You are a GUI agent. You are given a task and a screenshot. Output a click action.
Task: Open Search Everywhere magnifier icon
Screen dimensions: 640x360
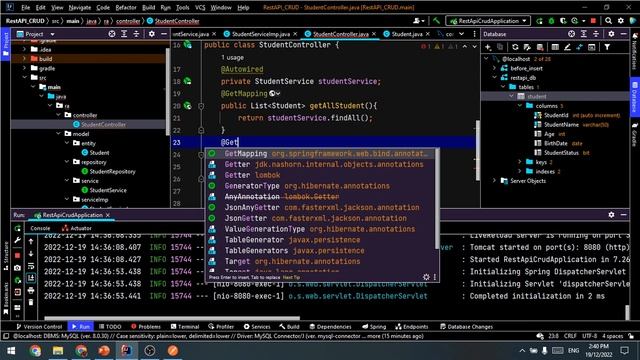point(608,20)
